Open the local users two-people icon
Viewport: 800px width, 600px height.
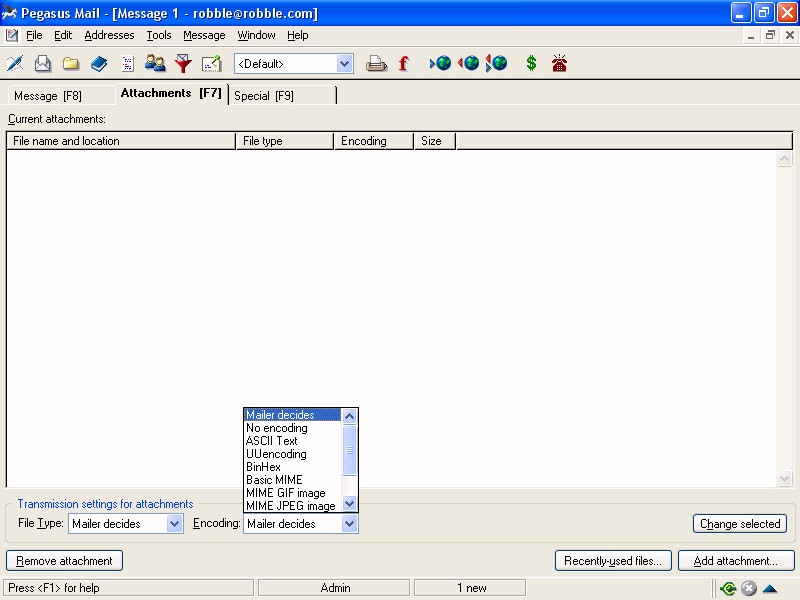coord(155,64)
